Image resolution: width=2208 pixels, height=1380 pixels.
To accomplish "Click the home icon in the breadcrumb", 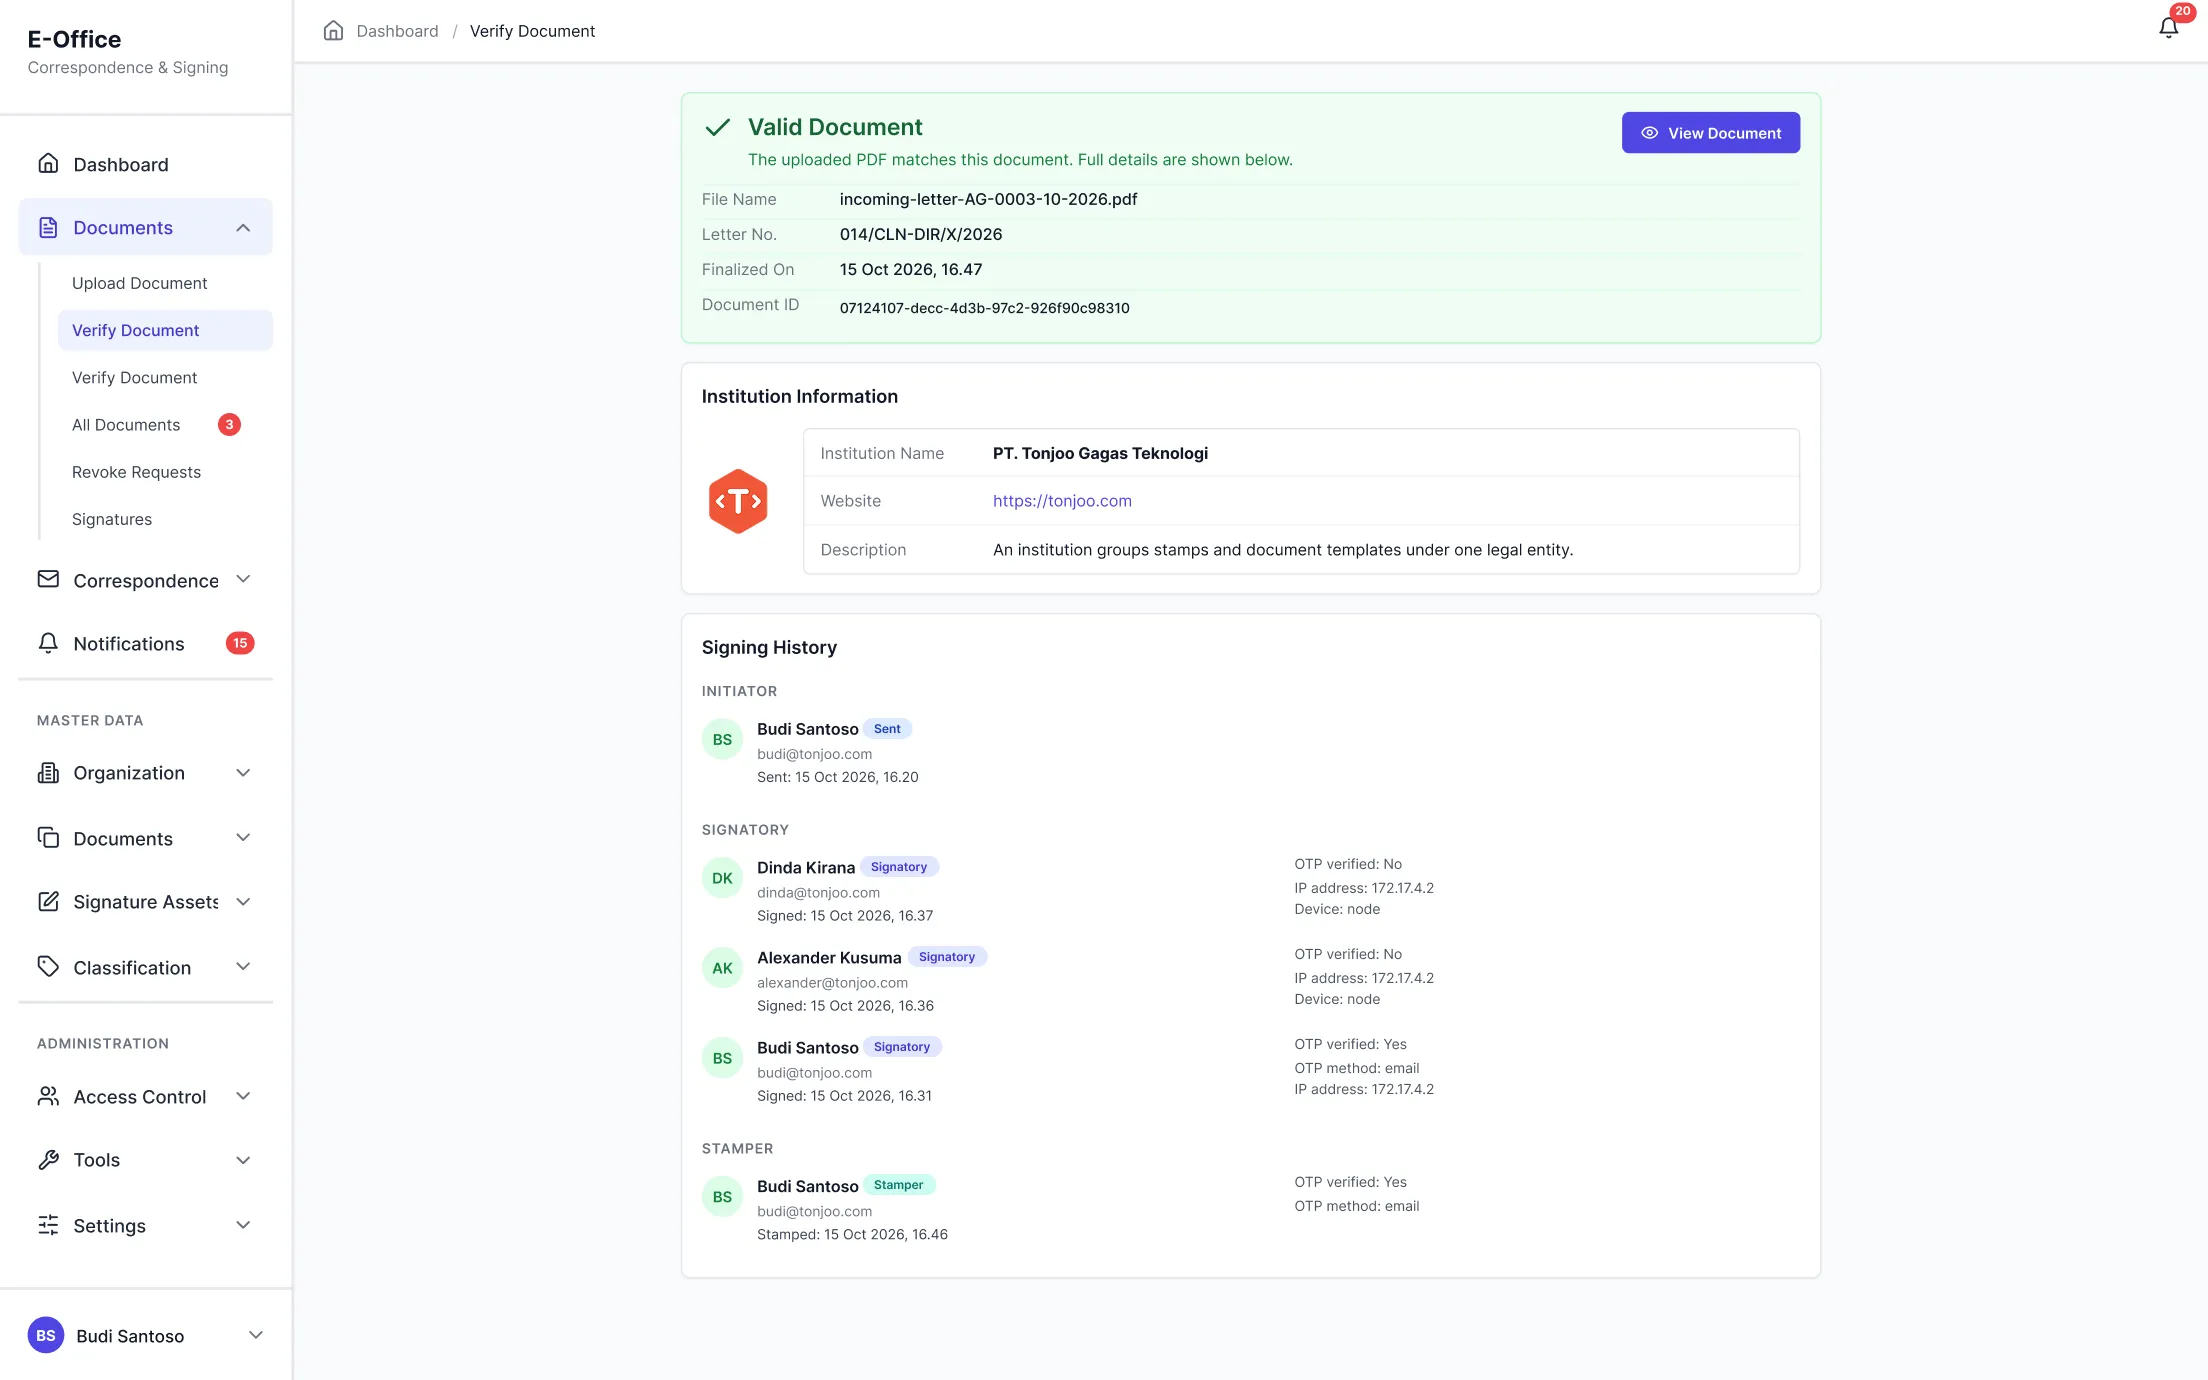I will 333,30.
